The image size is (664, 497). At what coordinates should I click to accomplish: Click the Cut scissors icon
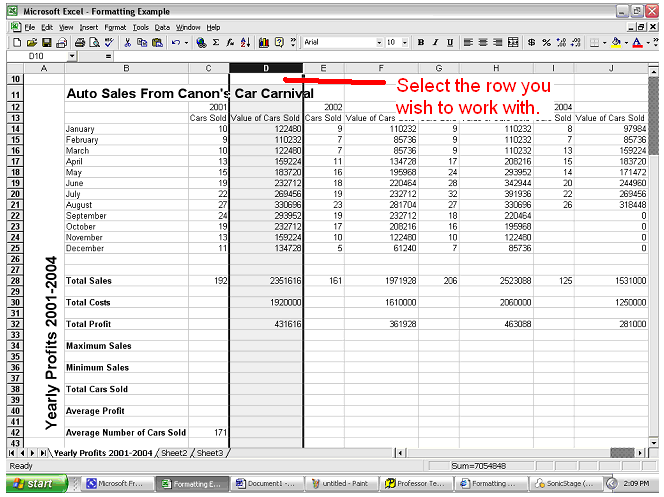(126, 43)
